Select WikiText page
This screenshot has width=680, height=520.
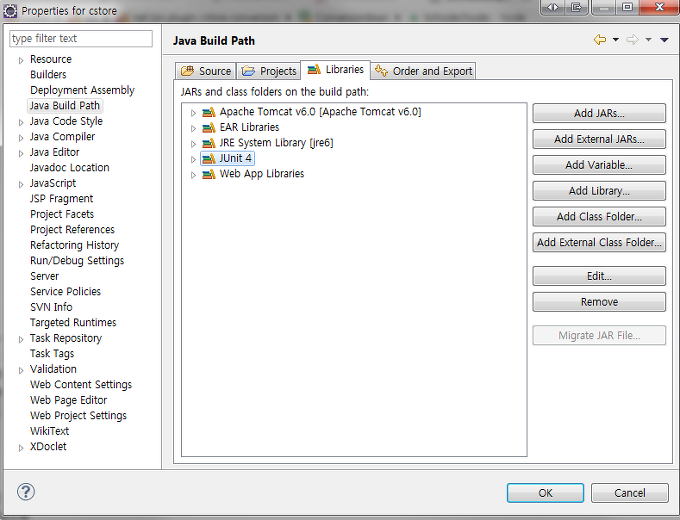click(x=49, y=431)
